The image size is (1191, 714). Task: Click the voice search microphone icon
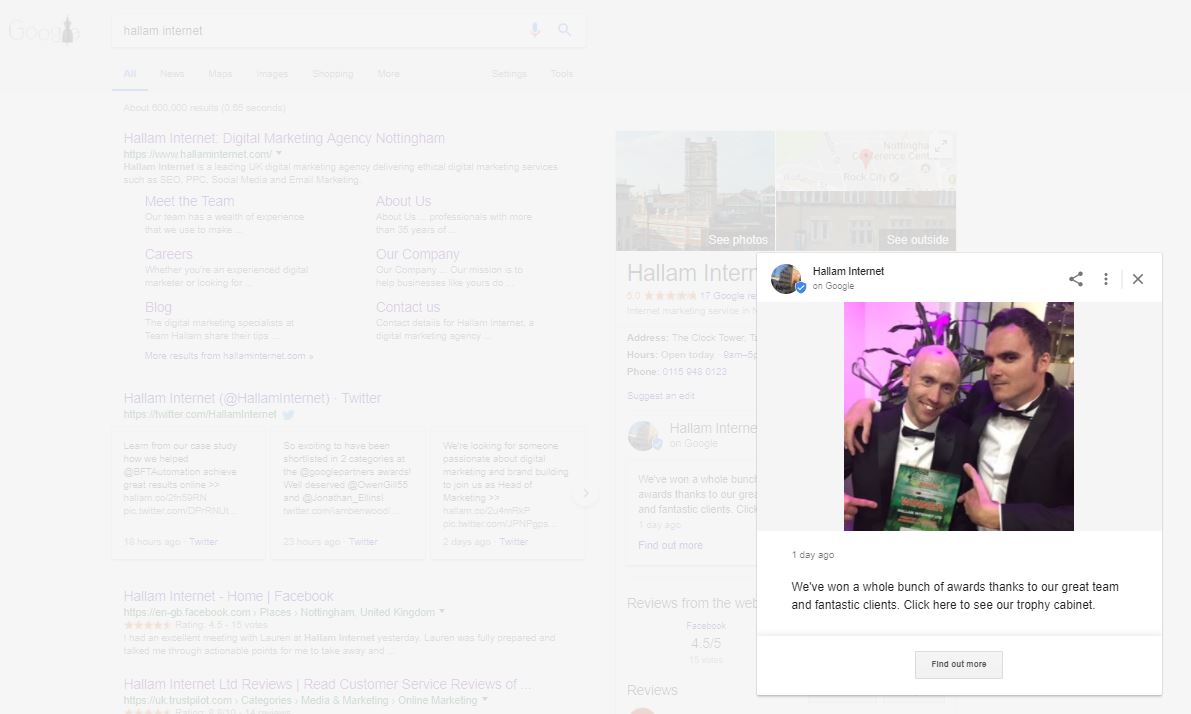click(x=535, y=30)
